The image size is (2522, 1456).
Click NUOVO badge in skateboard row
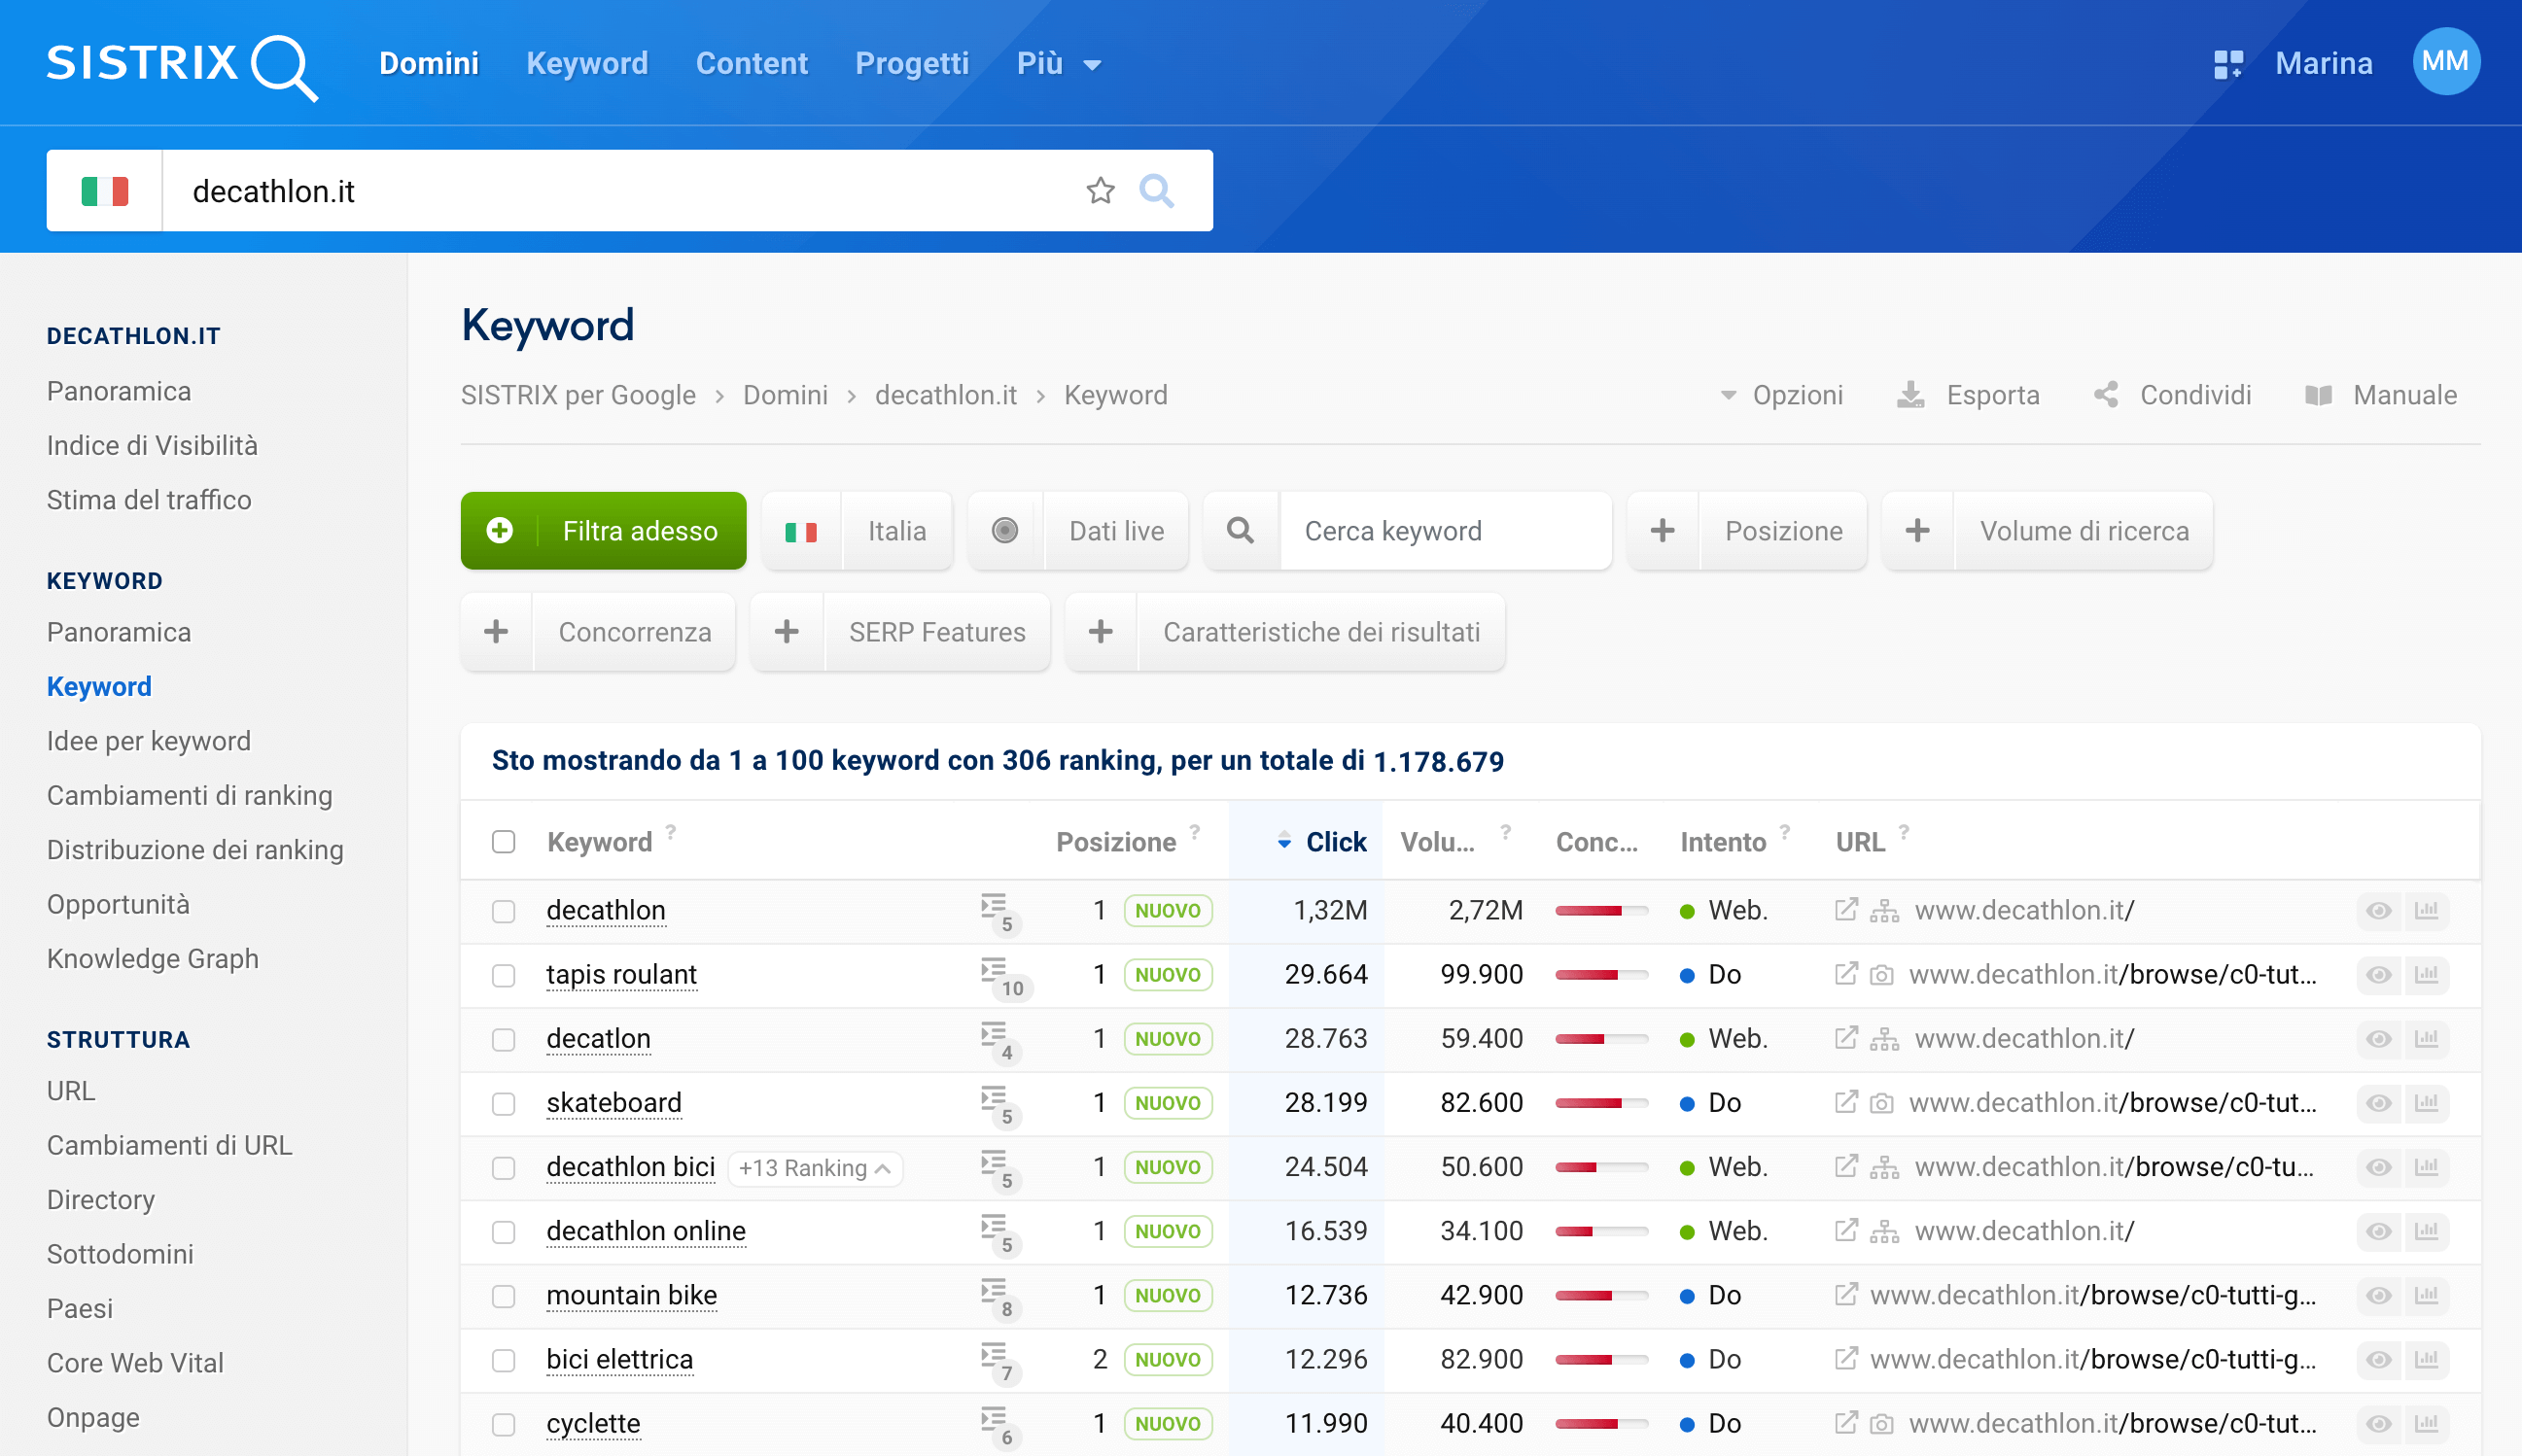[x=1167, y=1103]
